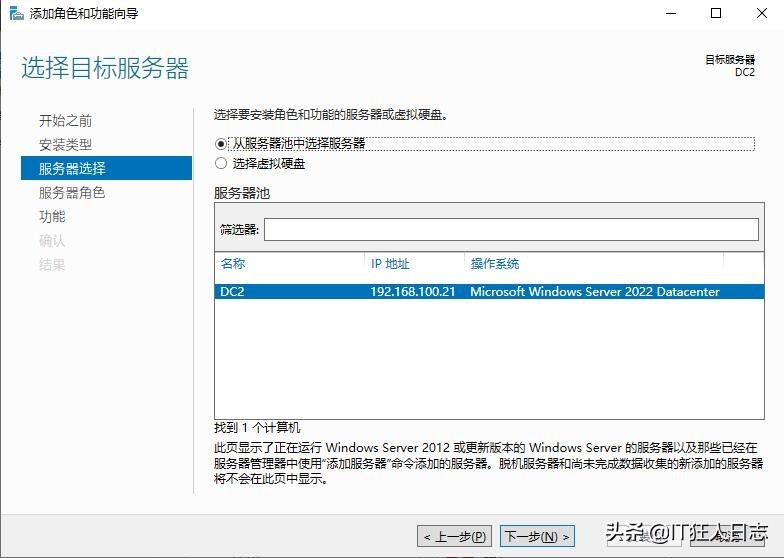Sort by the IP 地址 column header
784x558 pixels.
pyautogui.click(x=390, y=264)
